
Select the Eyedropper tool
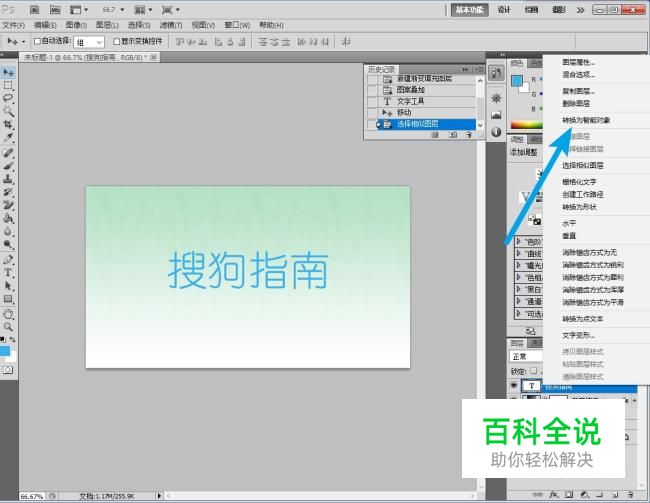click(8, 137)
